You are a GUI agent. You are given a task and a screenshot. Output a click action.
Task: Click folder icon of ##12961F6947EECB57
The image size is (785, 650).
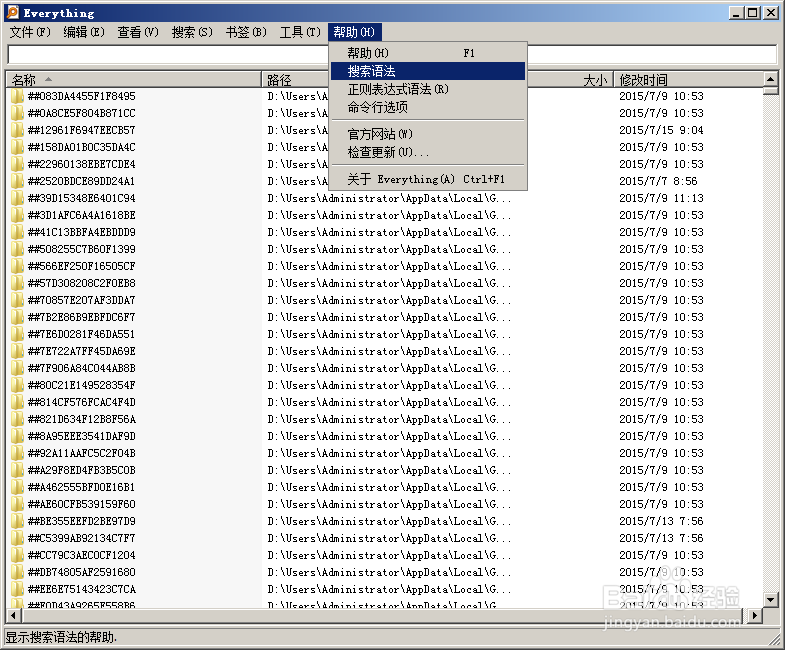(x=17, y=130)
